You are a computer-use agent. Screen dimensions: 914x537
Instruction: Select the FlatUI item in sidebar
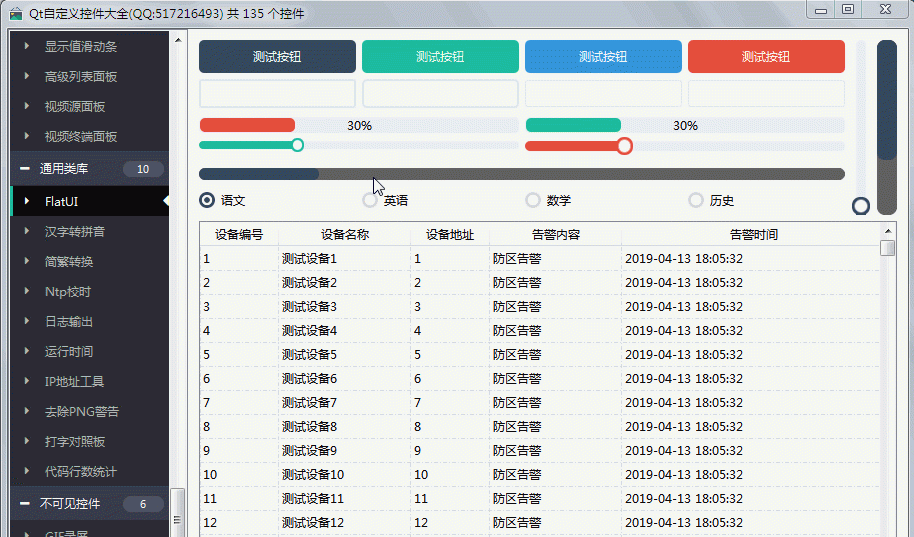[x=90, y=201]
